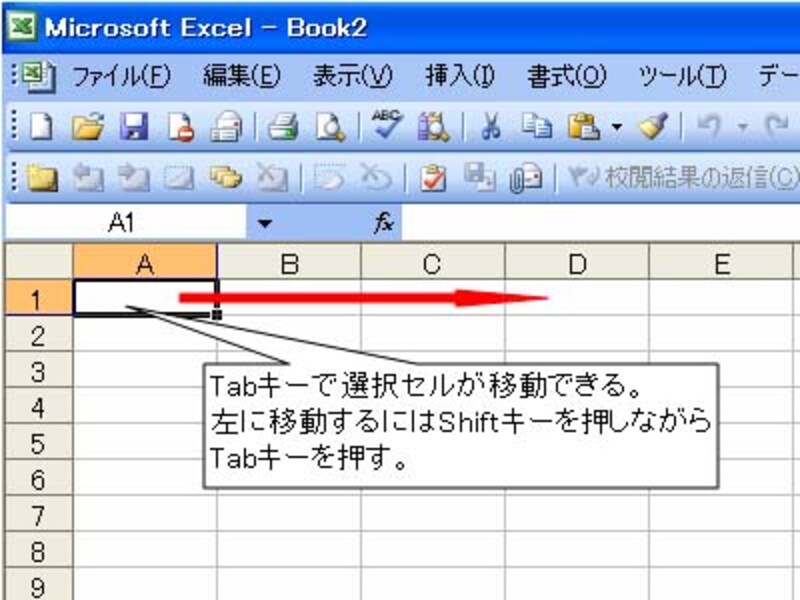Click the Name Box showing A1
This screenshot has height=600, width=800.
pos(125,222)
